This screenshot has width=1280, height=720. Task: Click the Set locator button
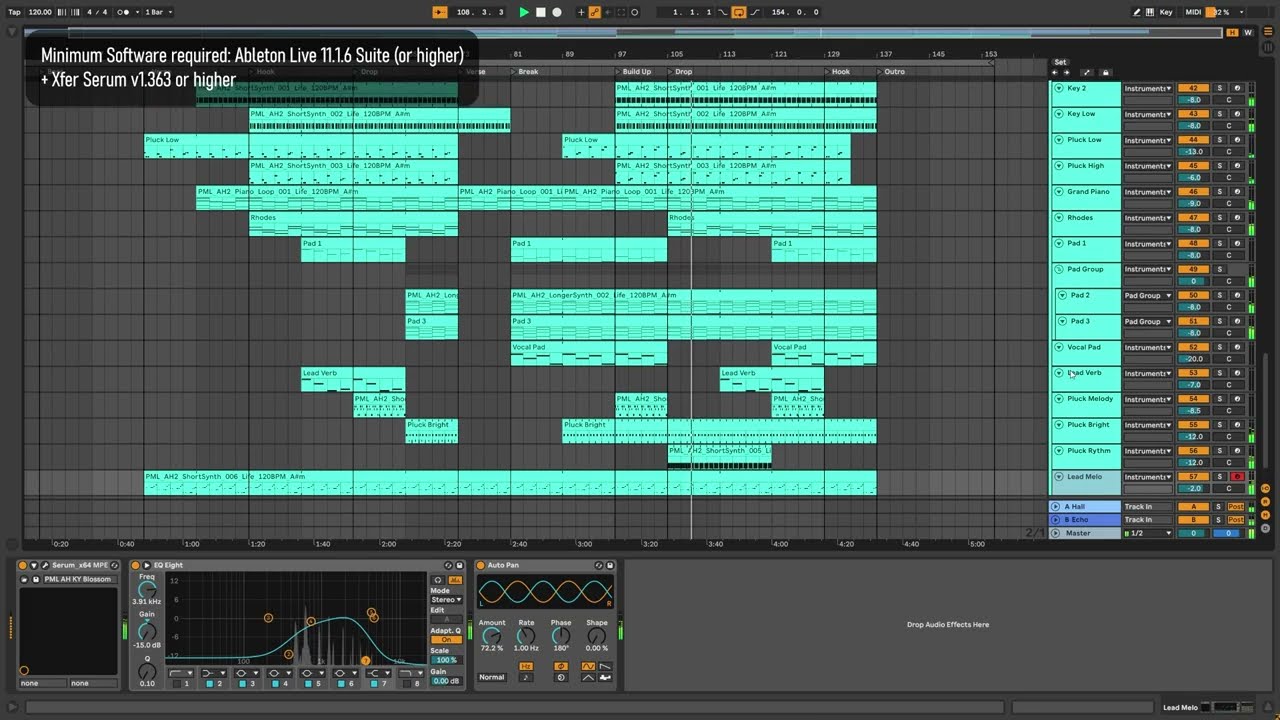[1060, 62]
